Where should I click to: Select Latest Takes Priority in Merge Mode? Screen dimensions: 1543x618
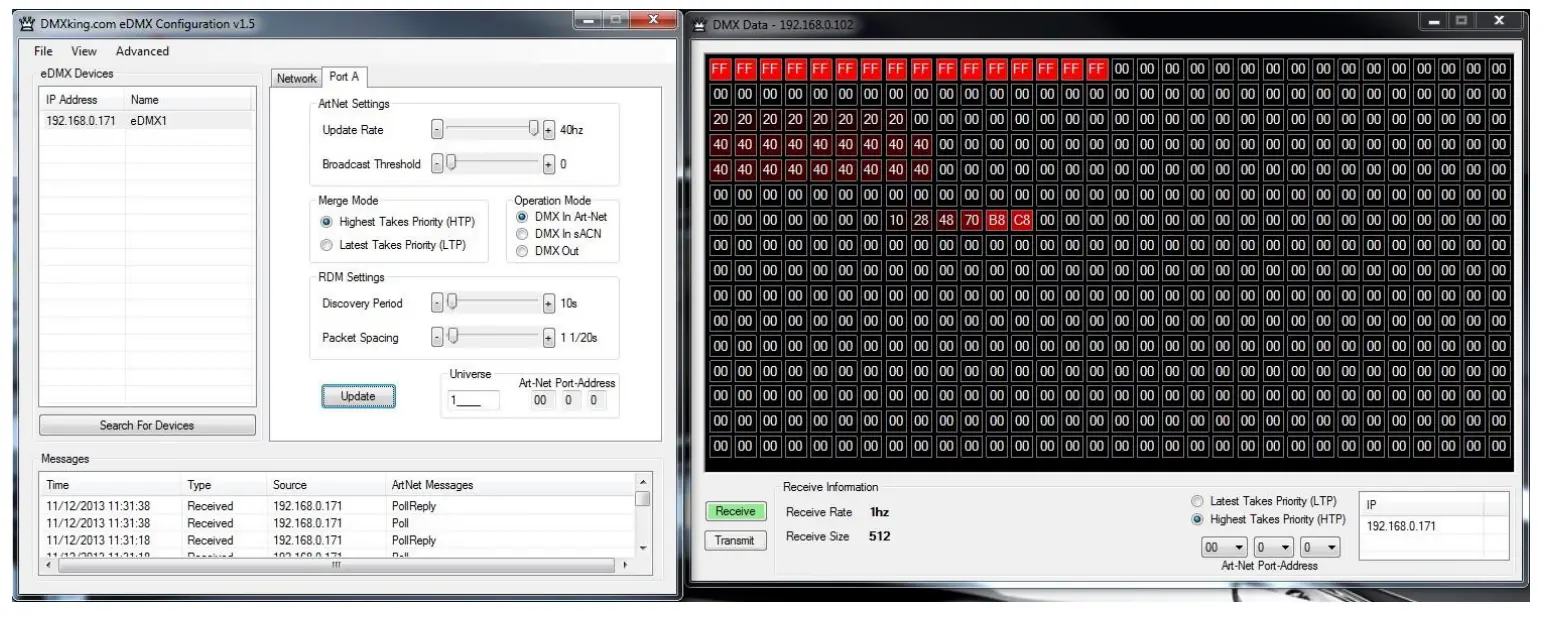pos(393,245)
